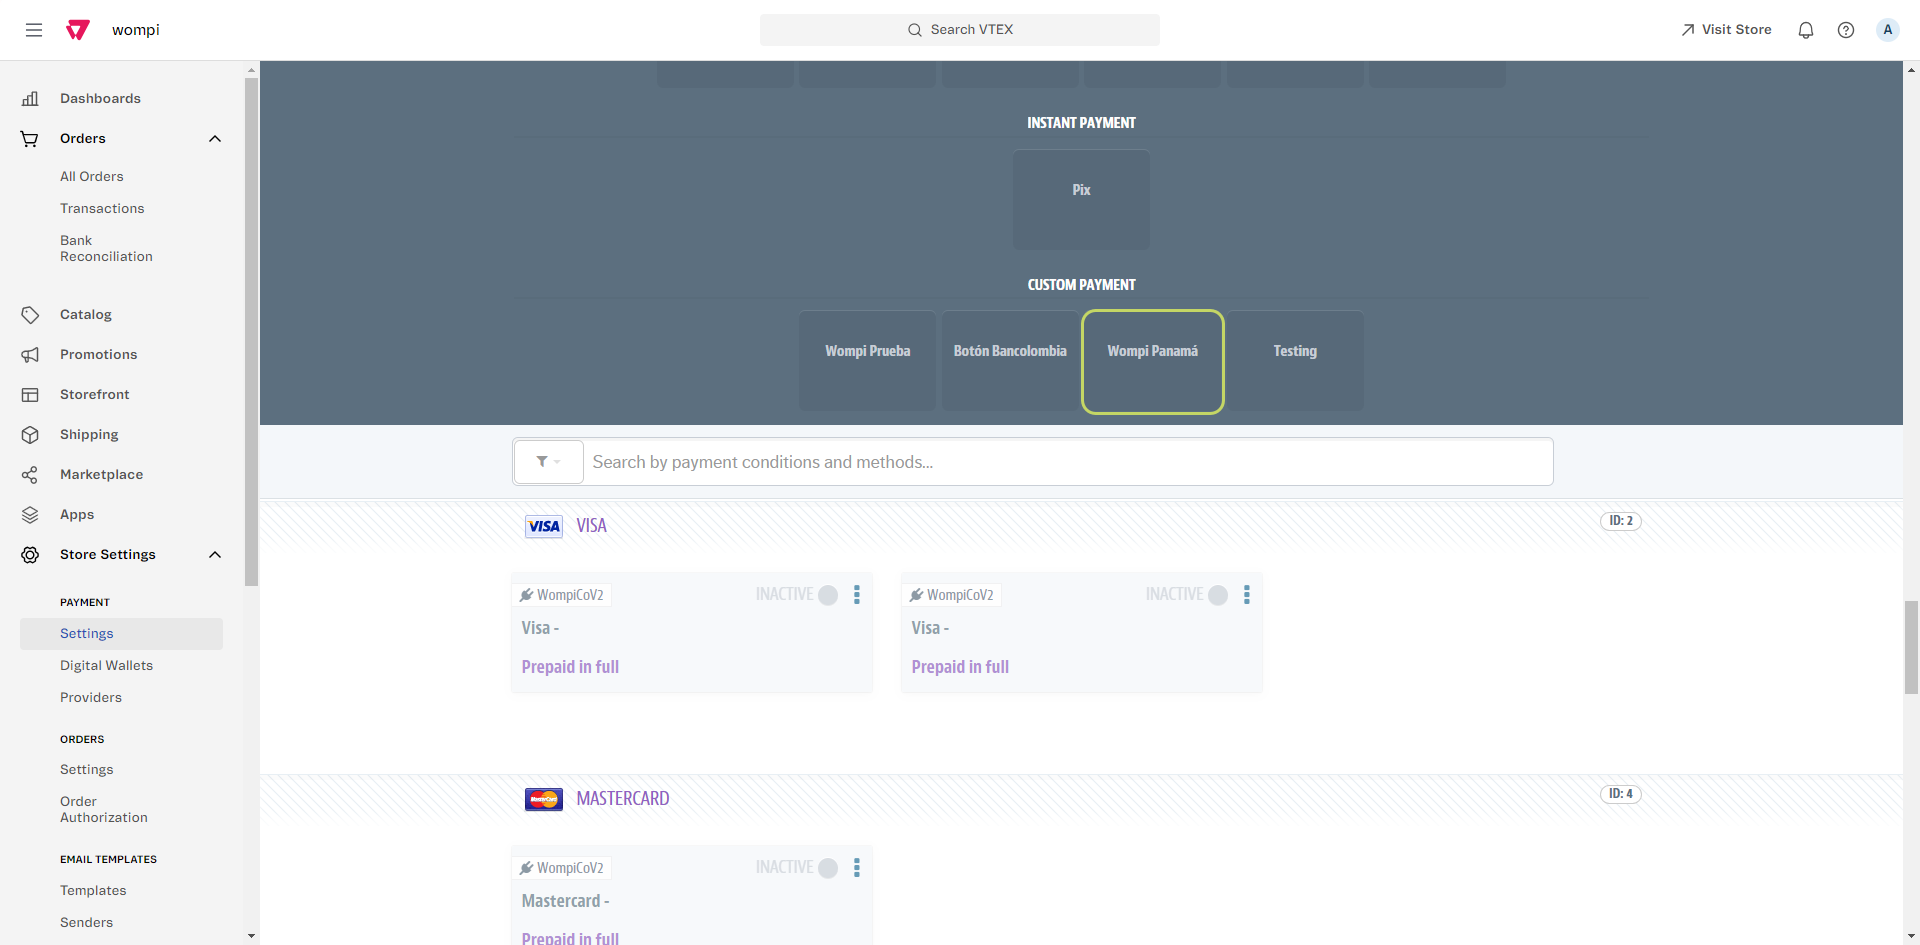The width and height of the screenshot is (1920, 945).
Task: Open the Digital Wallets settings page
Action: (106, 665)
